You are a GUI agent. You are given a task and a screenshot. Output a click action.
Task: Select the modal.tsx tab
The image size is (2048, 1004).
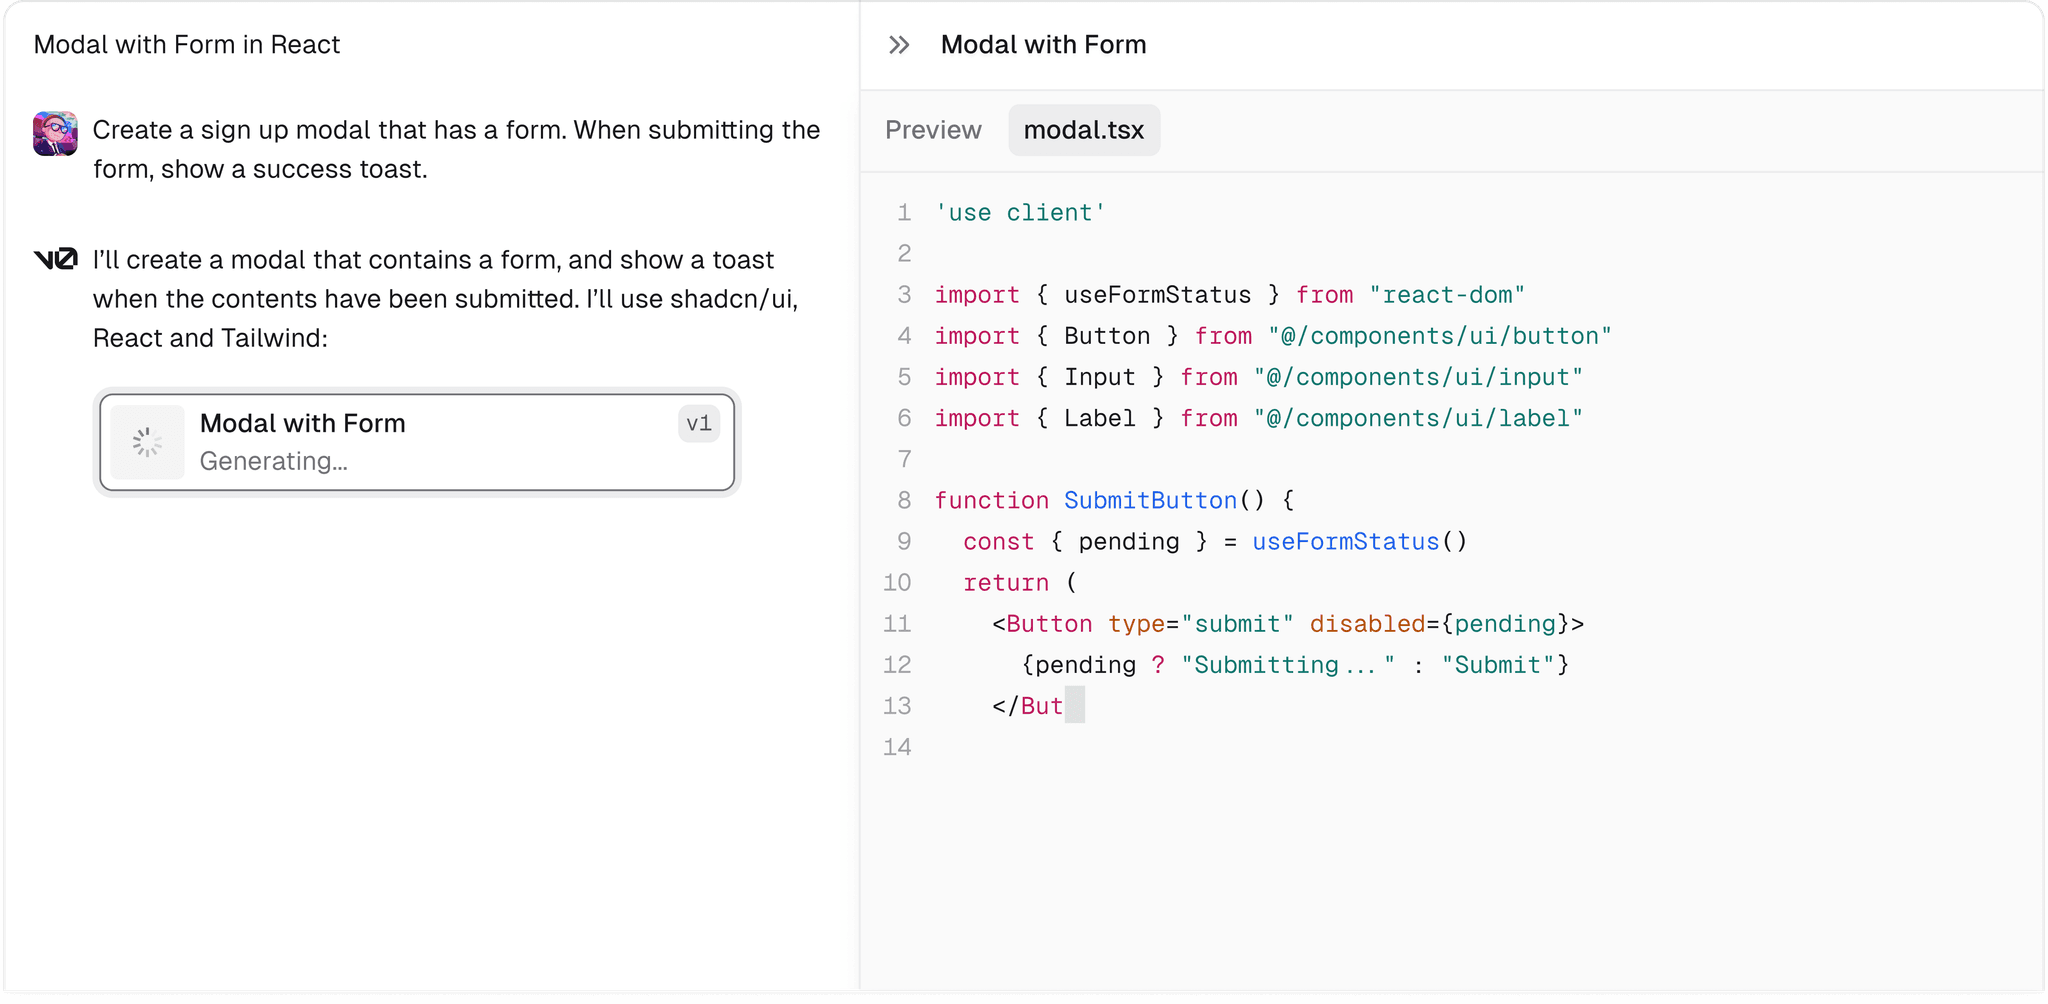click(x=1083, y=130)
